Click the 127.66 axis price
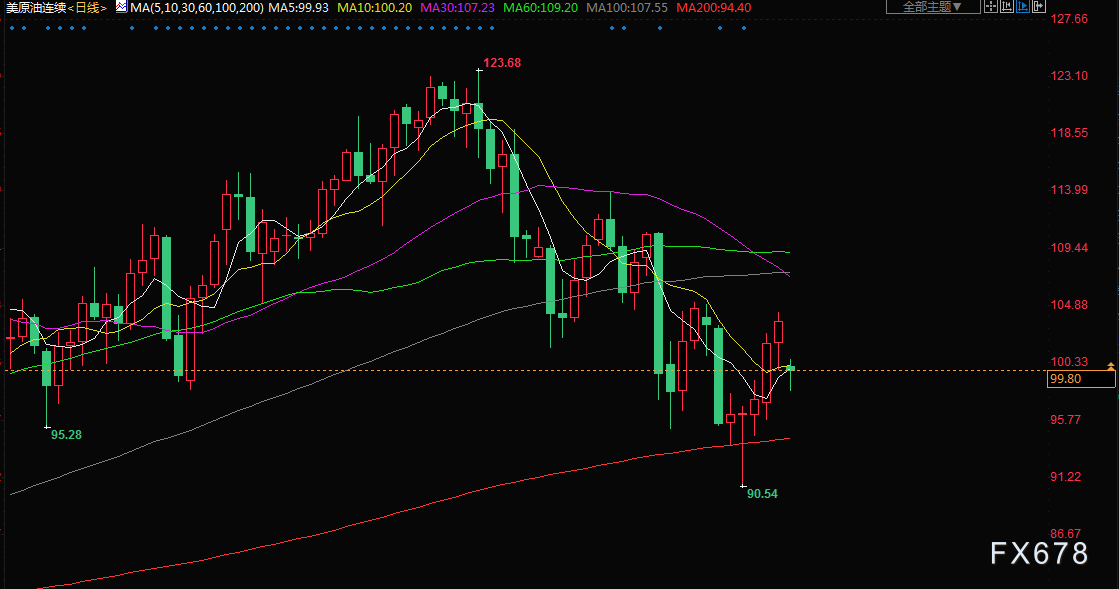The image size is (1119, 589). coord(1069,19)
